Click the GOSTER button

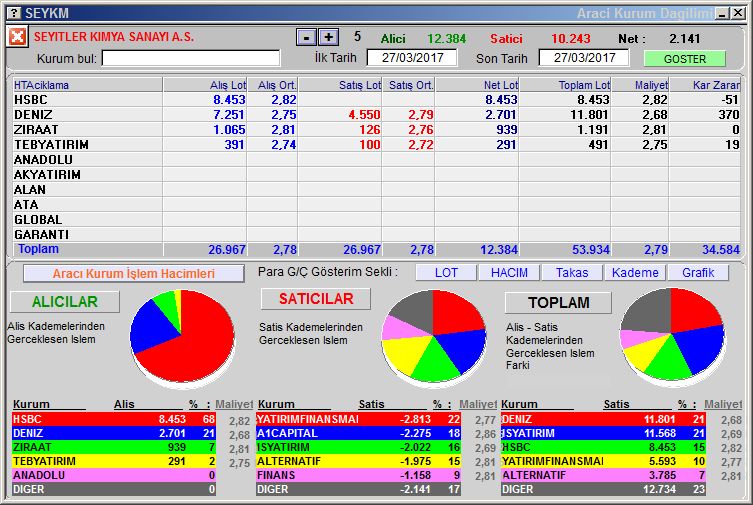click(x=684, y=59)
